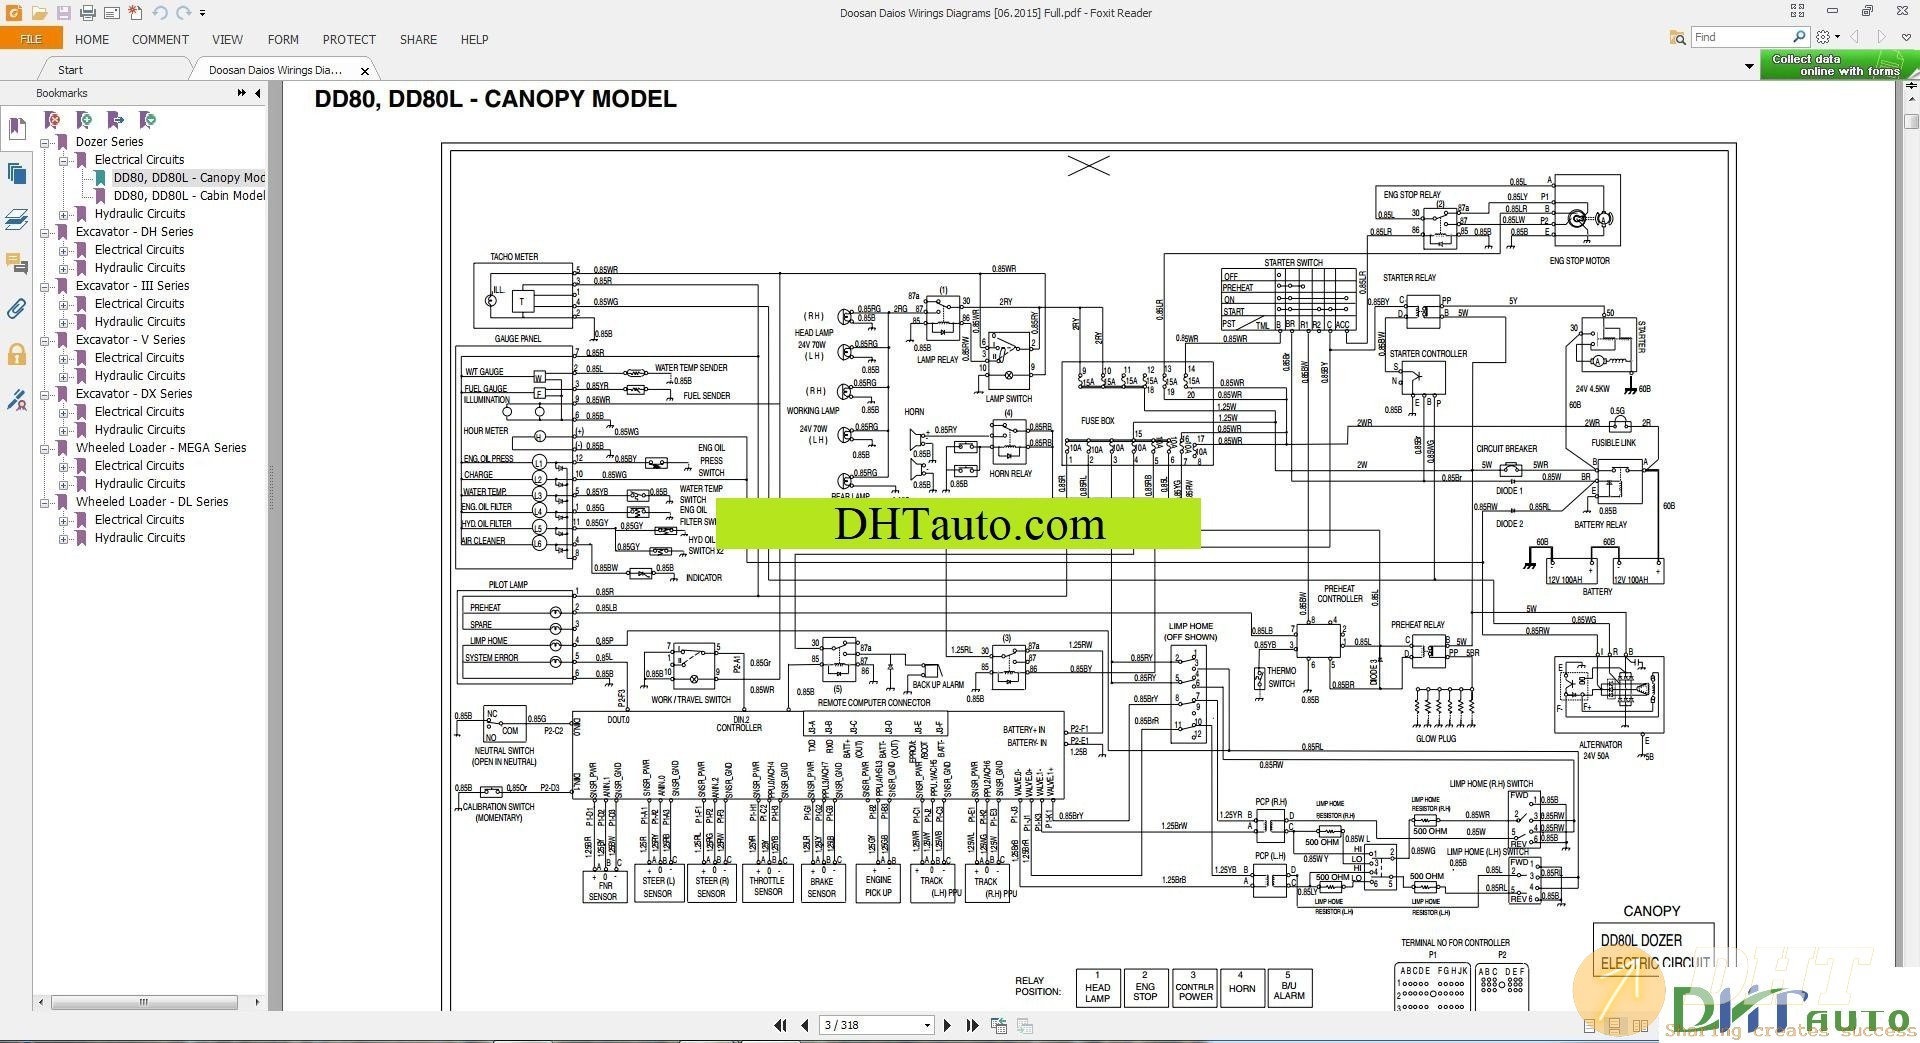Screen dimensions: 1920x1043
Task: Go to the next search result
Action: pos(1881,37)
